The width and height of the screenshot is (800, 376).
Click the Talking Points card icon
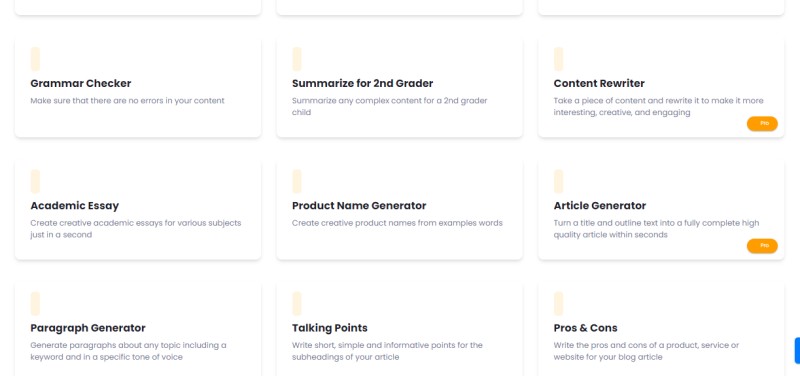297,304
